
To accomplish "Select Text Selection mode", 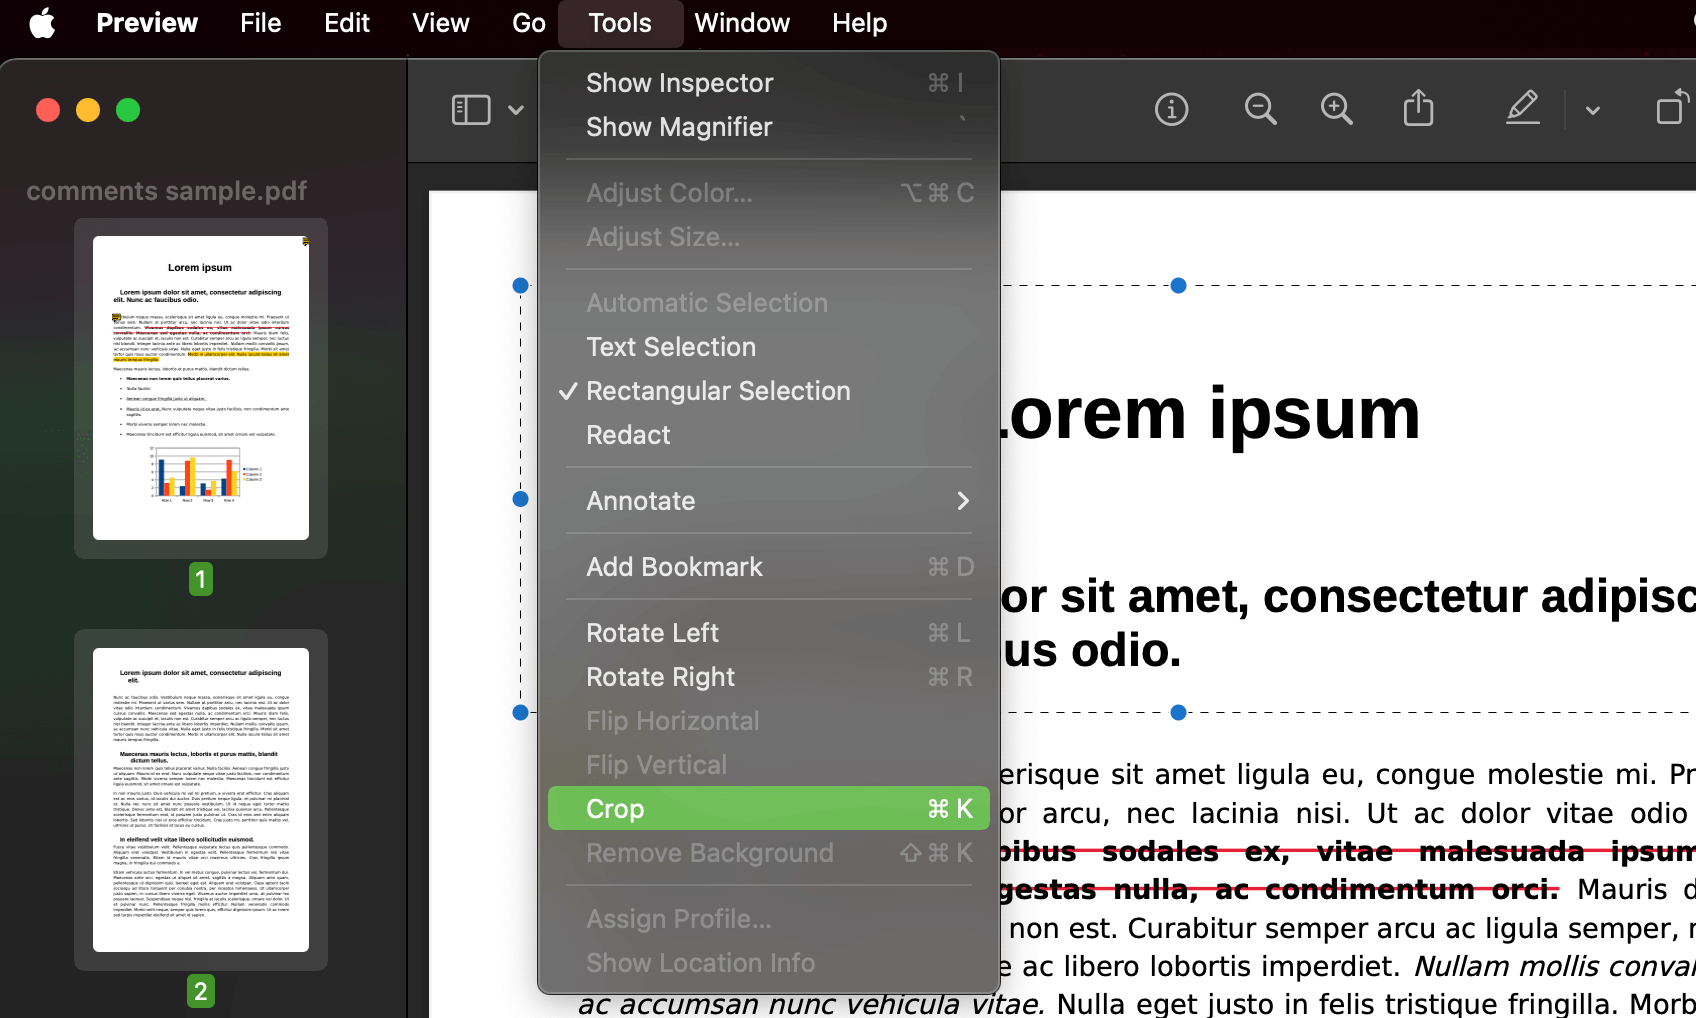I will pyautogui.click(x=769, y=347).
